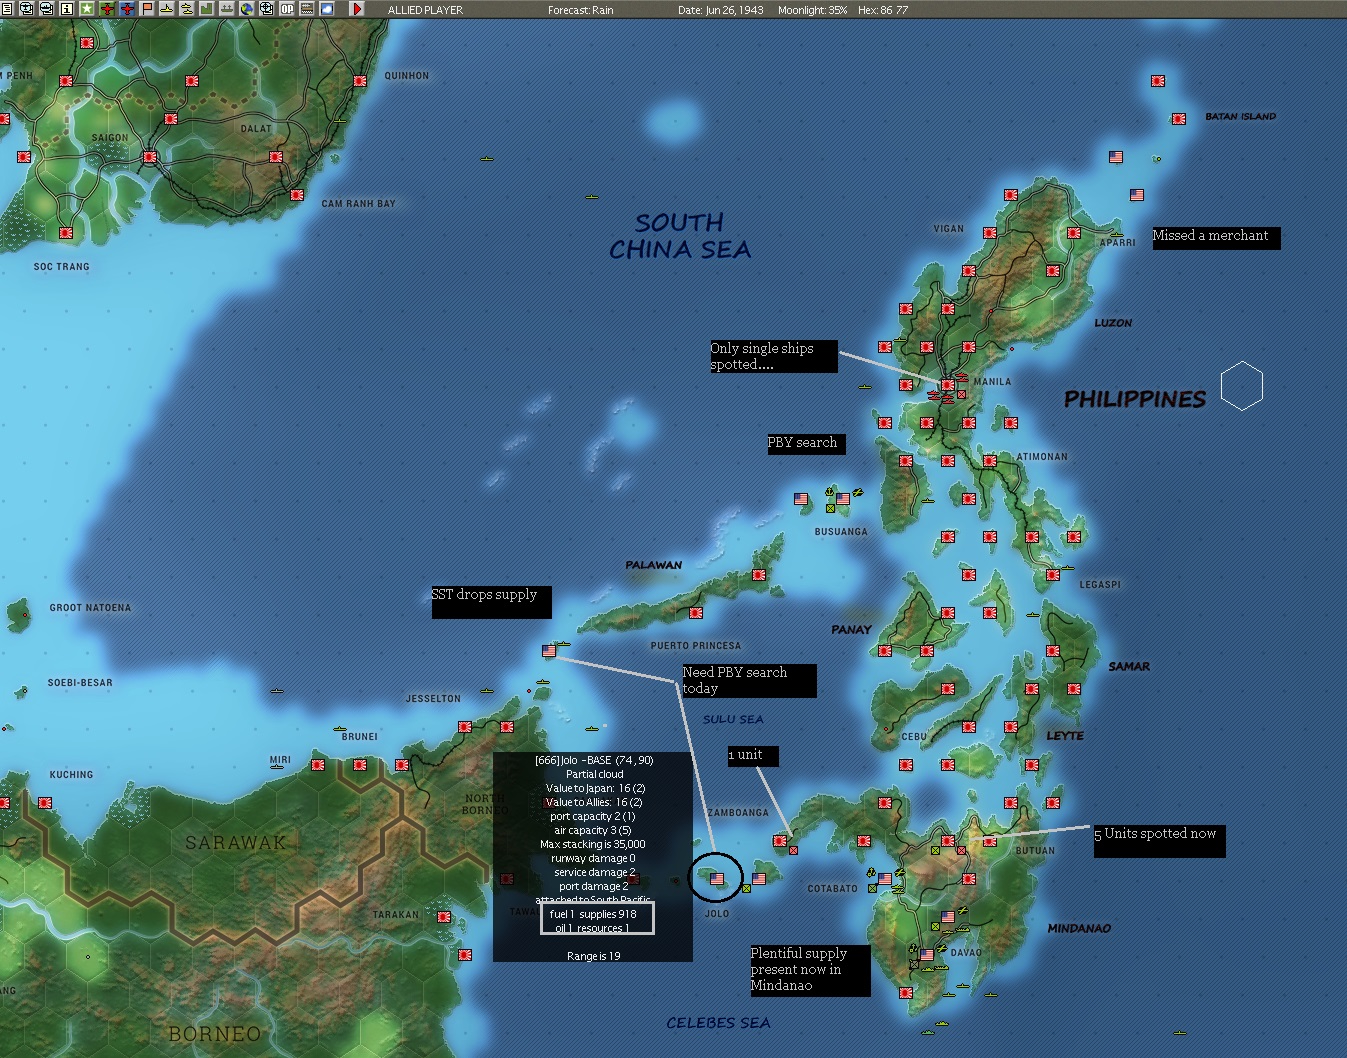Viewport: 1347px width, 1058px height.
Task: Click the 'CAM RANH BAY' map label
Action: tap(358, 204)
